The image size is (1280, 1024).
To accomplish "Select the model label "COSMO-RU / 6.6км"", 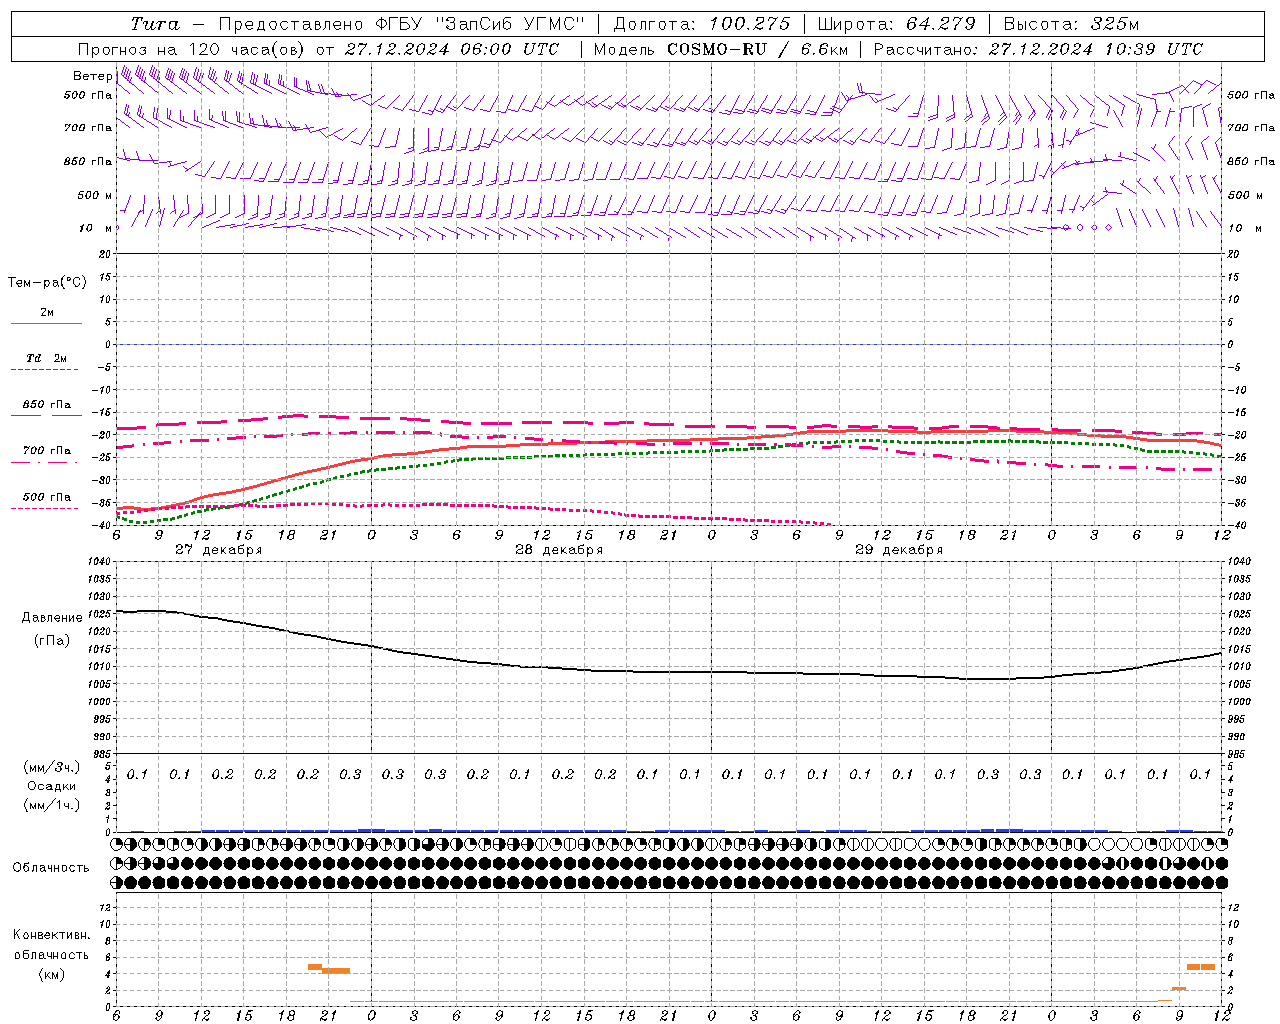I will click(x=758, y=49).
